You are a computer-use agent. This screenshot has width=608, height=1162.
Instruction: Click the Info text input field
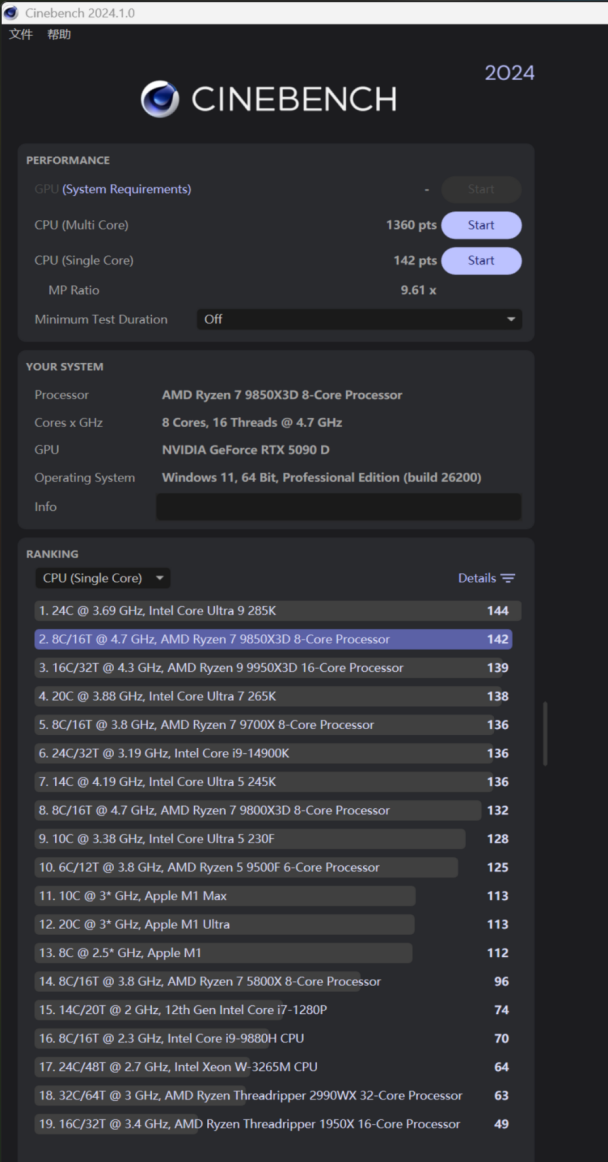pyautogui.click(x=338, y=507)
